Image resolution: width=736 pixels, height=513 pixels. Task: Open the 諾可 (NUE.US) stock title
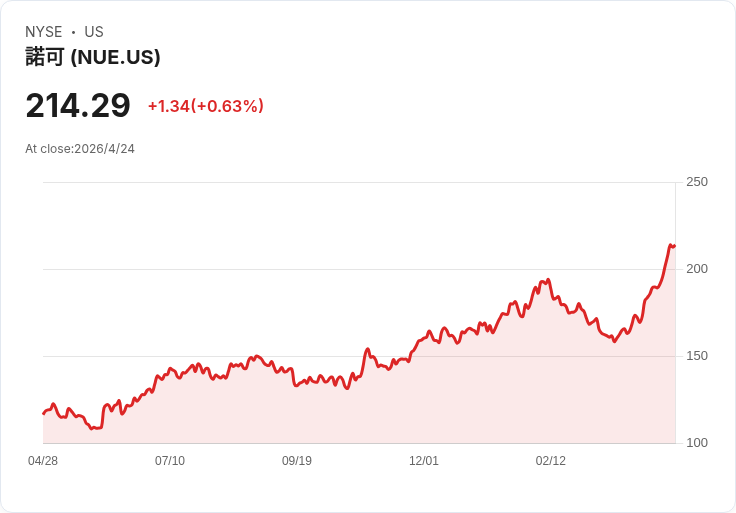[x=93, y=58]
